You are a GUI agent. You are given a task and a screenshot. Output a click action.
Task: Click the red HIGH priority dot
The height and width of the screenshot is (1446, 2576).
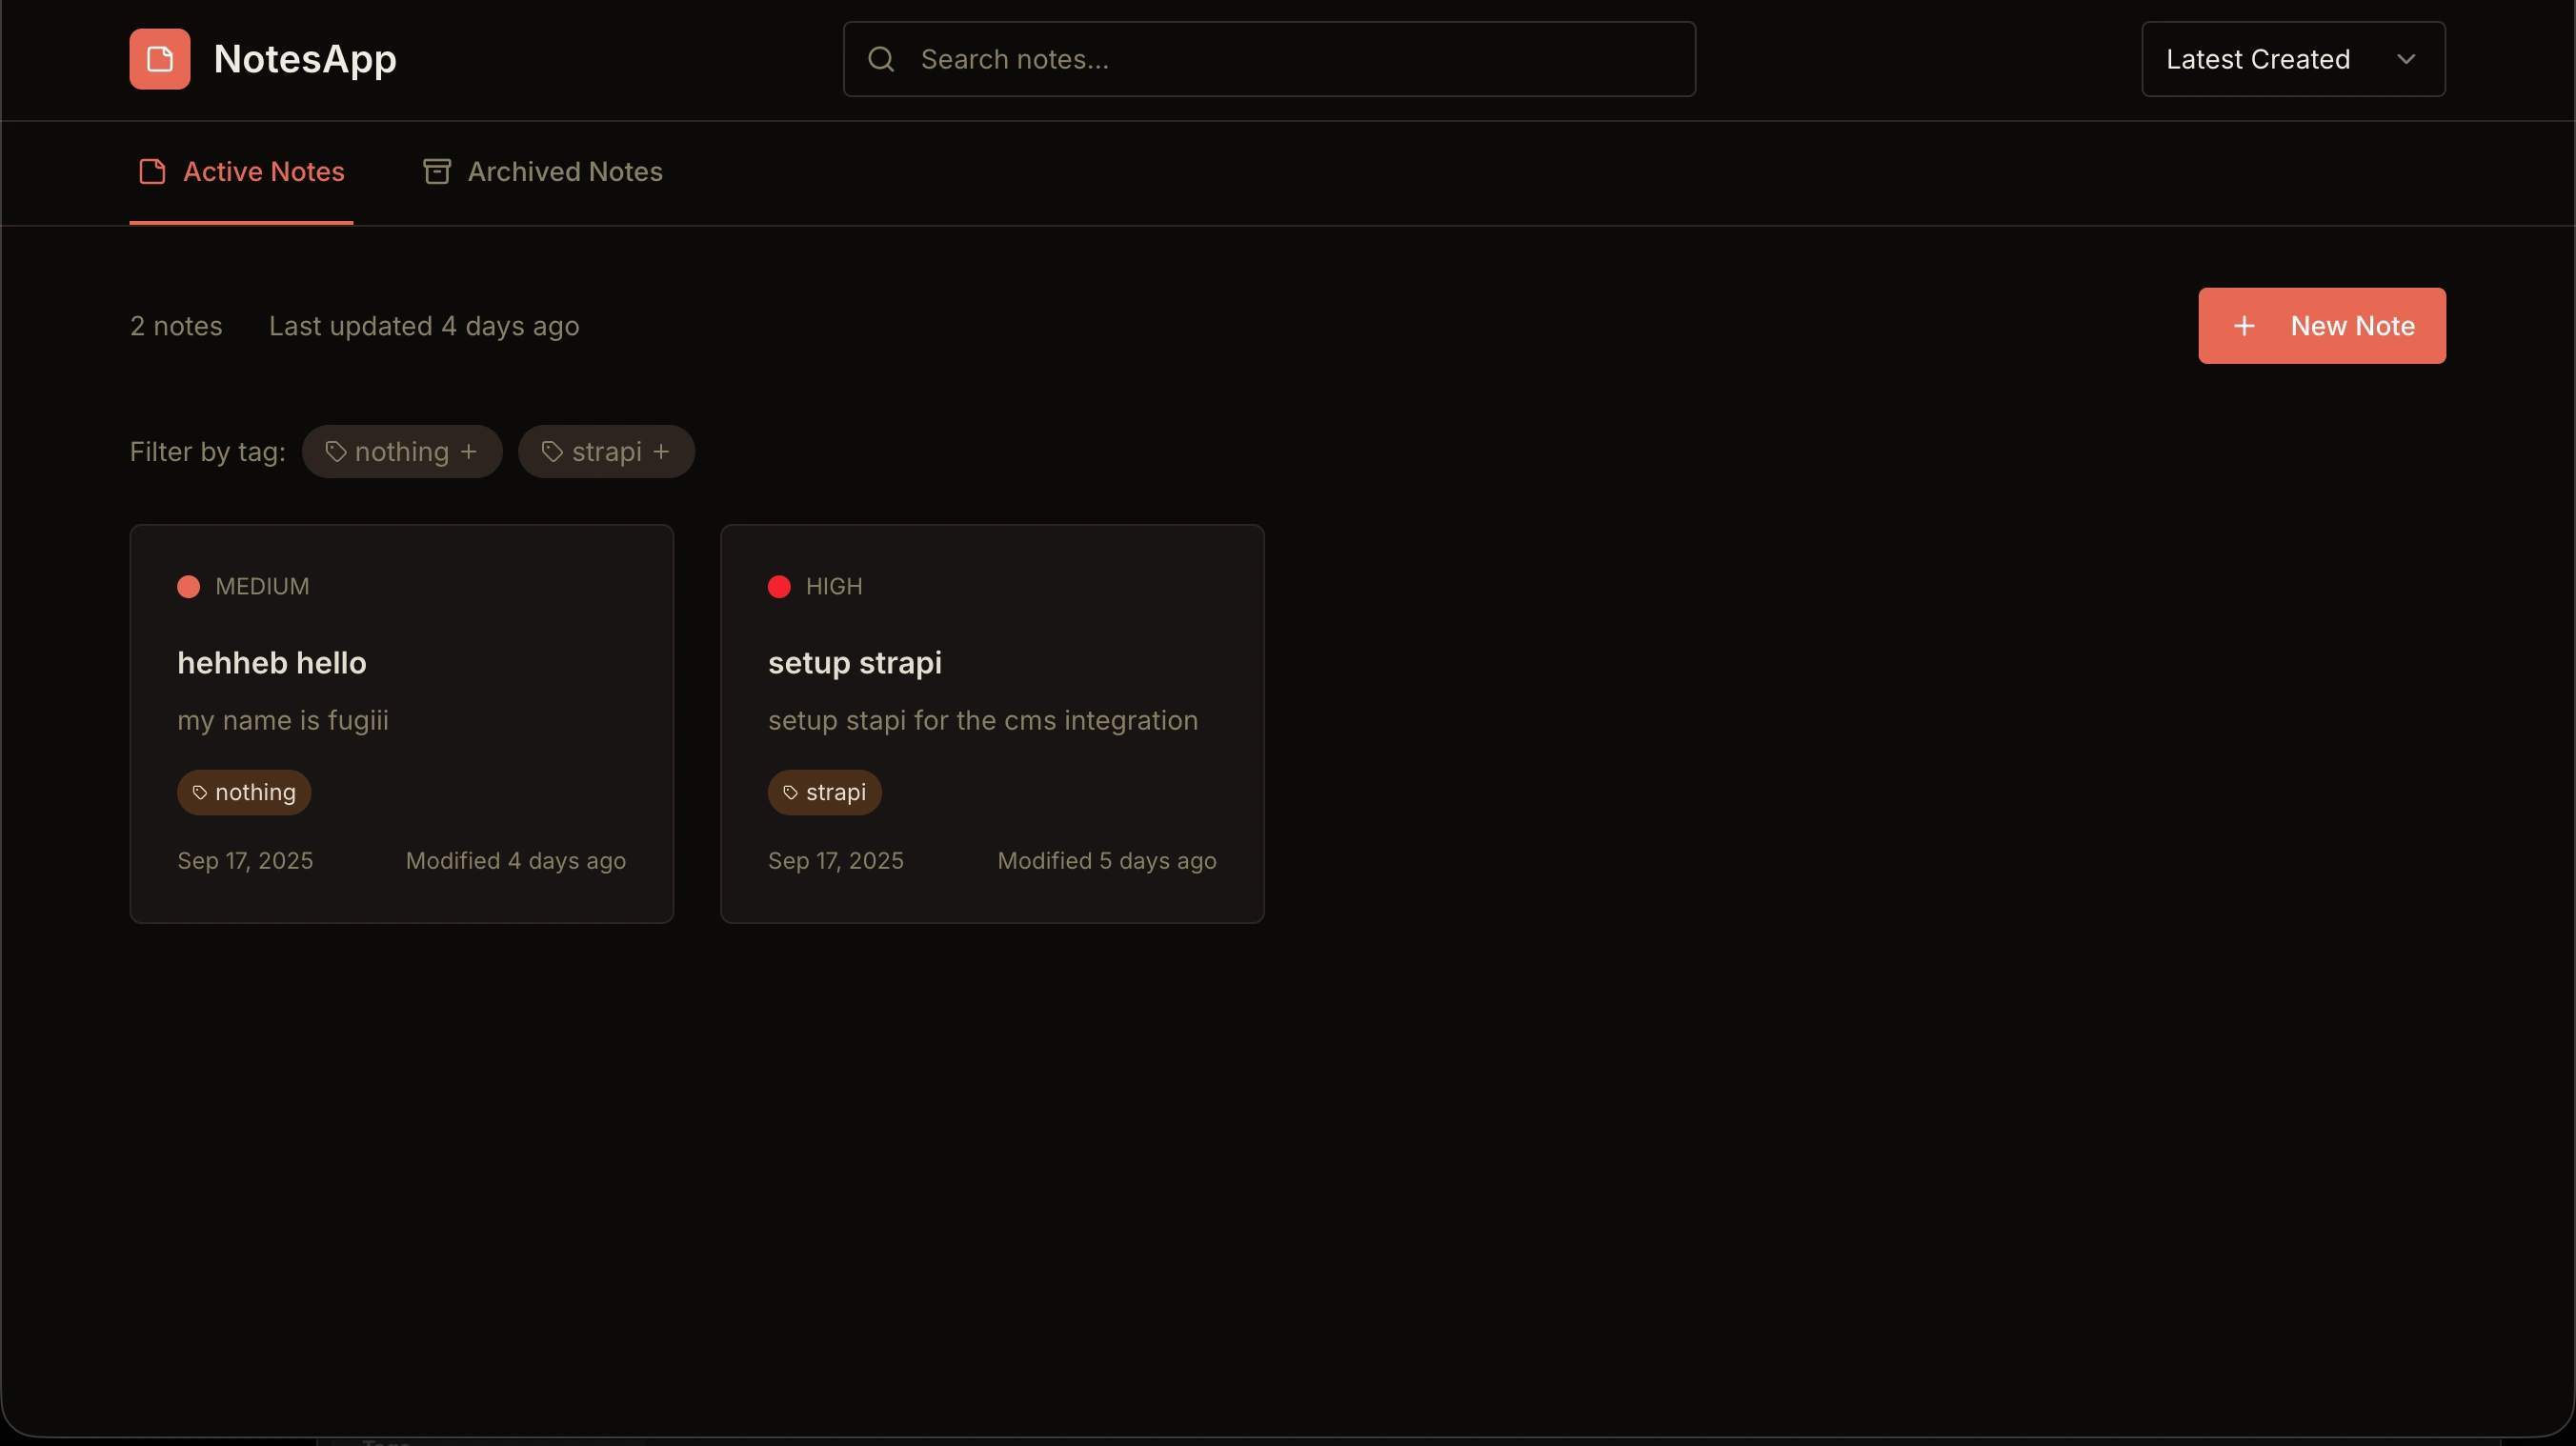click(779, 587)
